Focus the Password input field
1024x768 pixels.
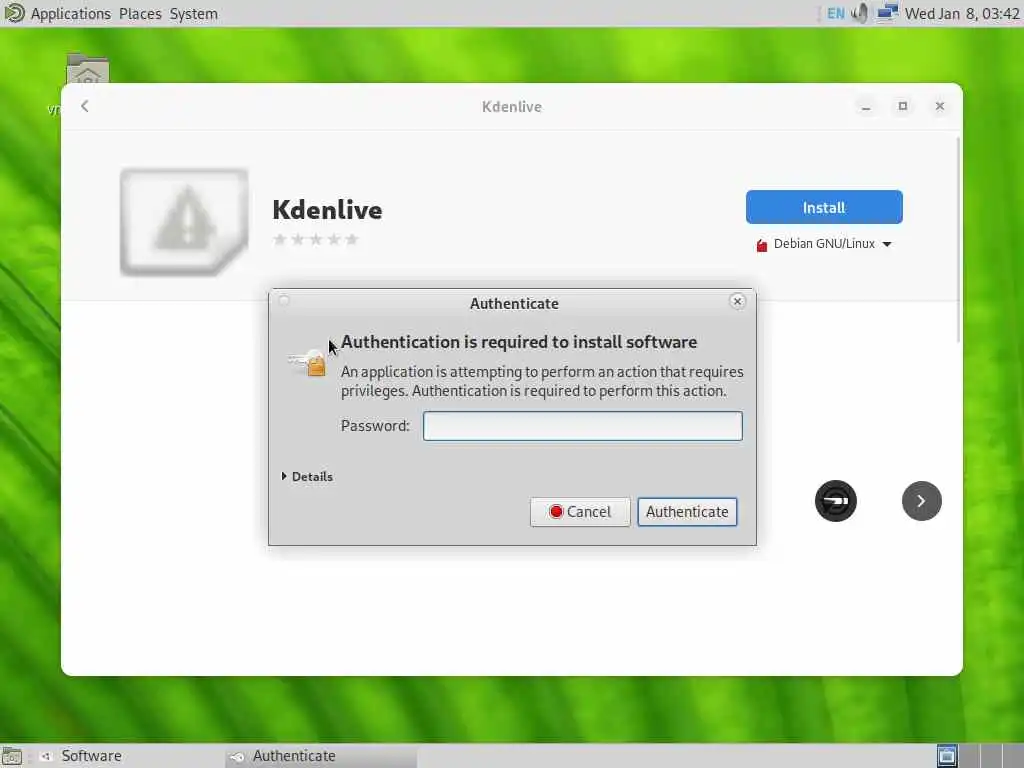[583, 426]
